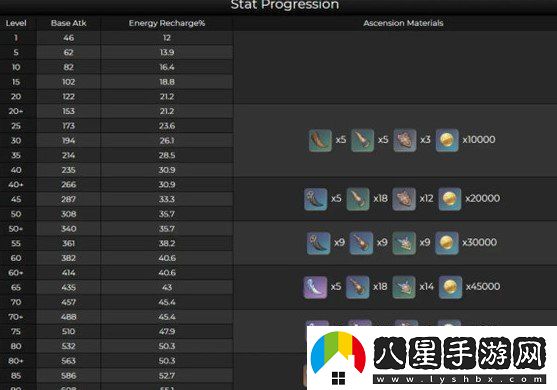Viewport: 557px width, 390px height.
Task: Select the Energy Recharge value 13.9
Action: coord(167,53)
